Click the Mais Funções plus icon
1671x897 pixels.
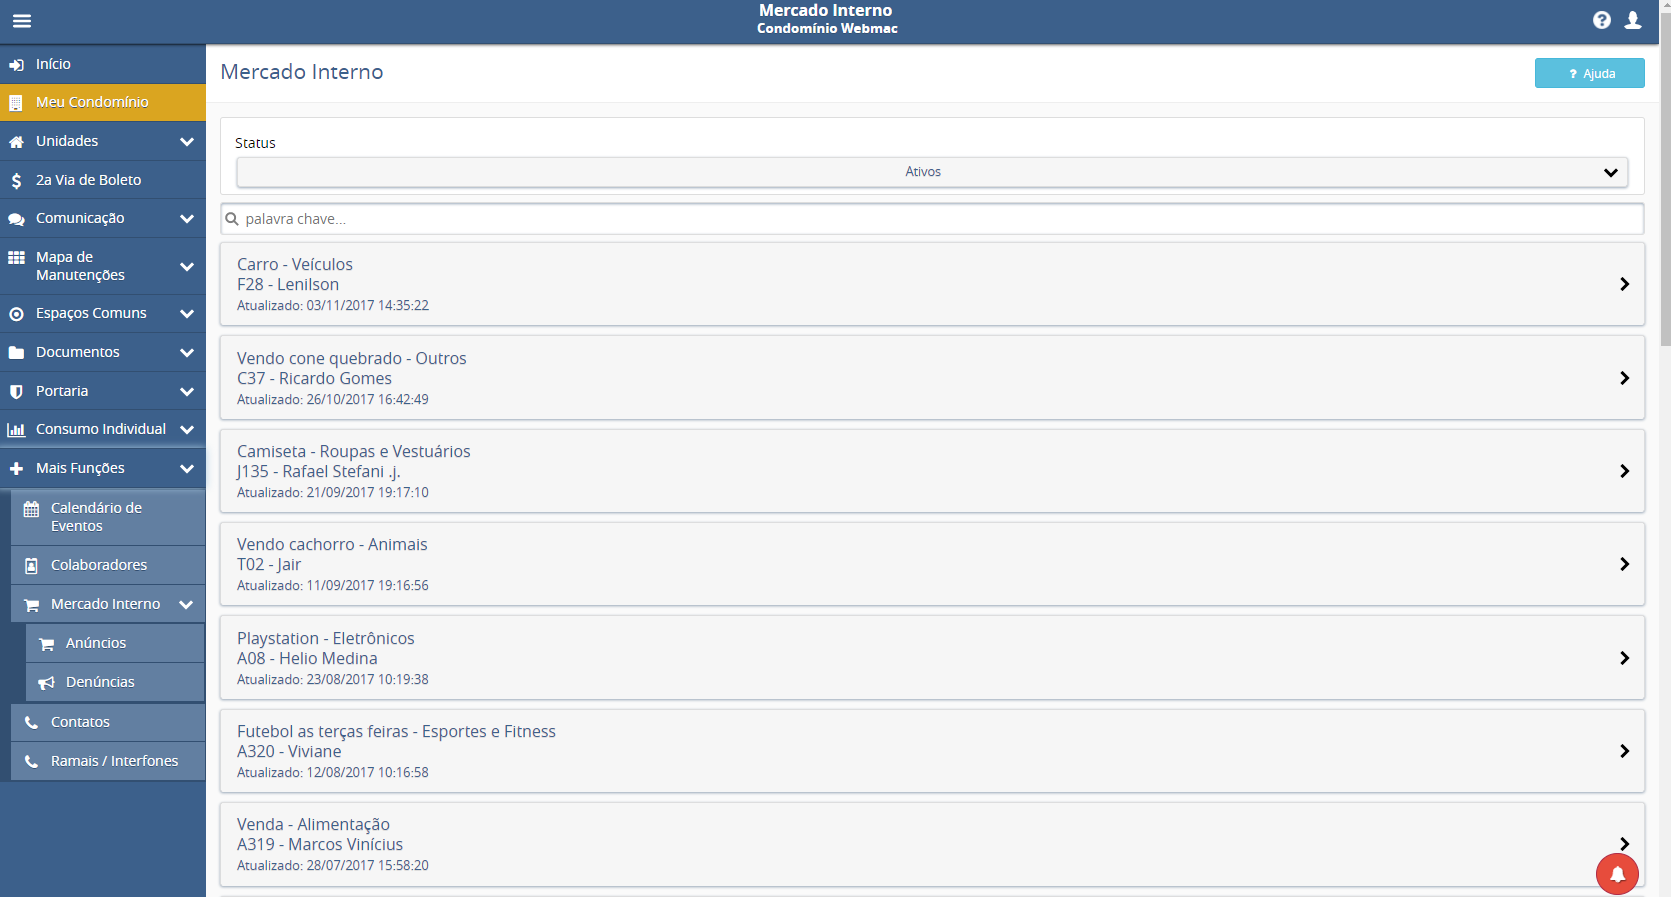pos(16,469)
